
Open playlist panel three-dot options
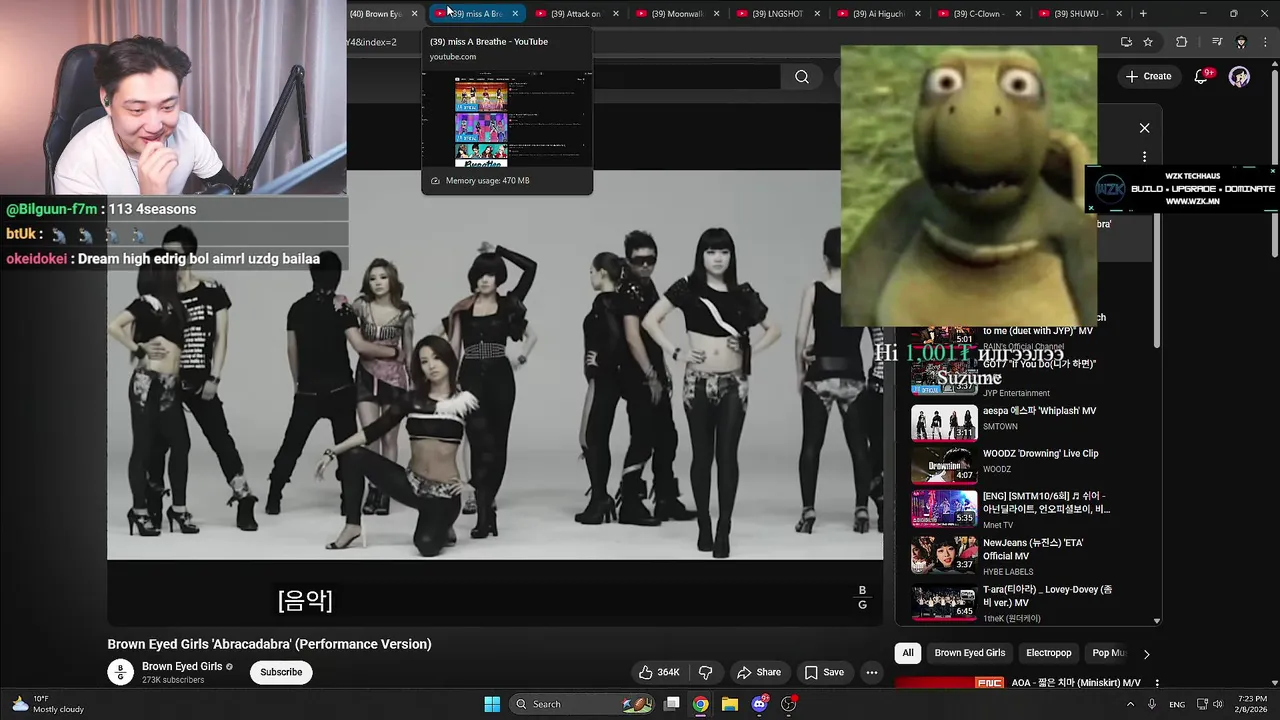tap(1145, 156)
